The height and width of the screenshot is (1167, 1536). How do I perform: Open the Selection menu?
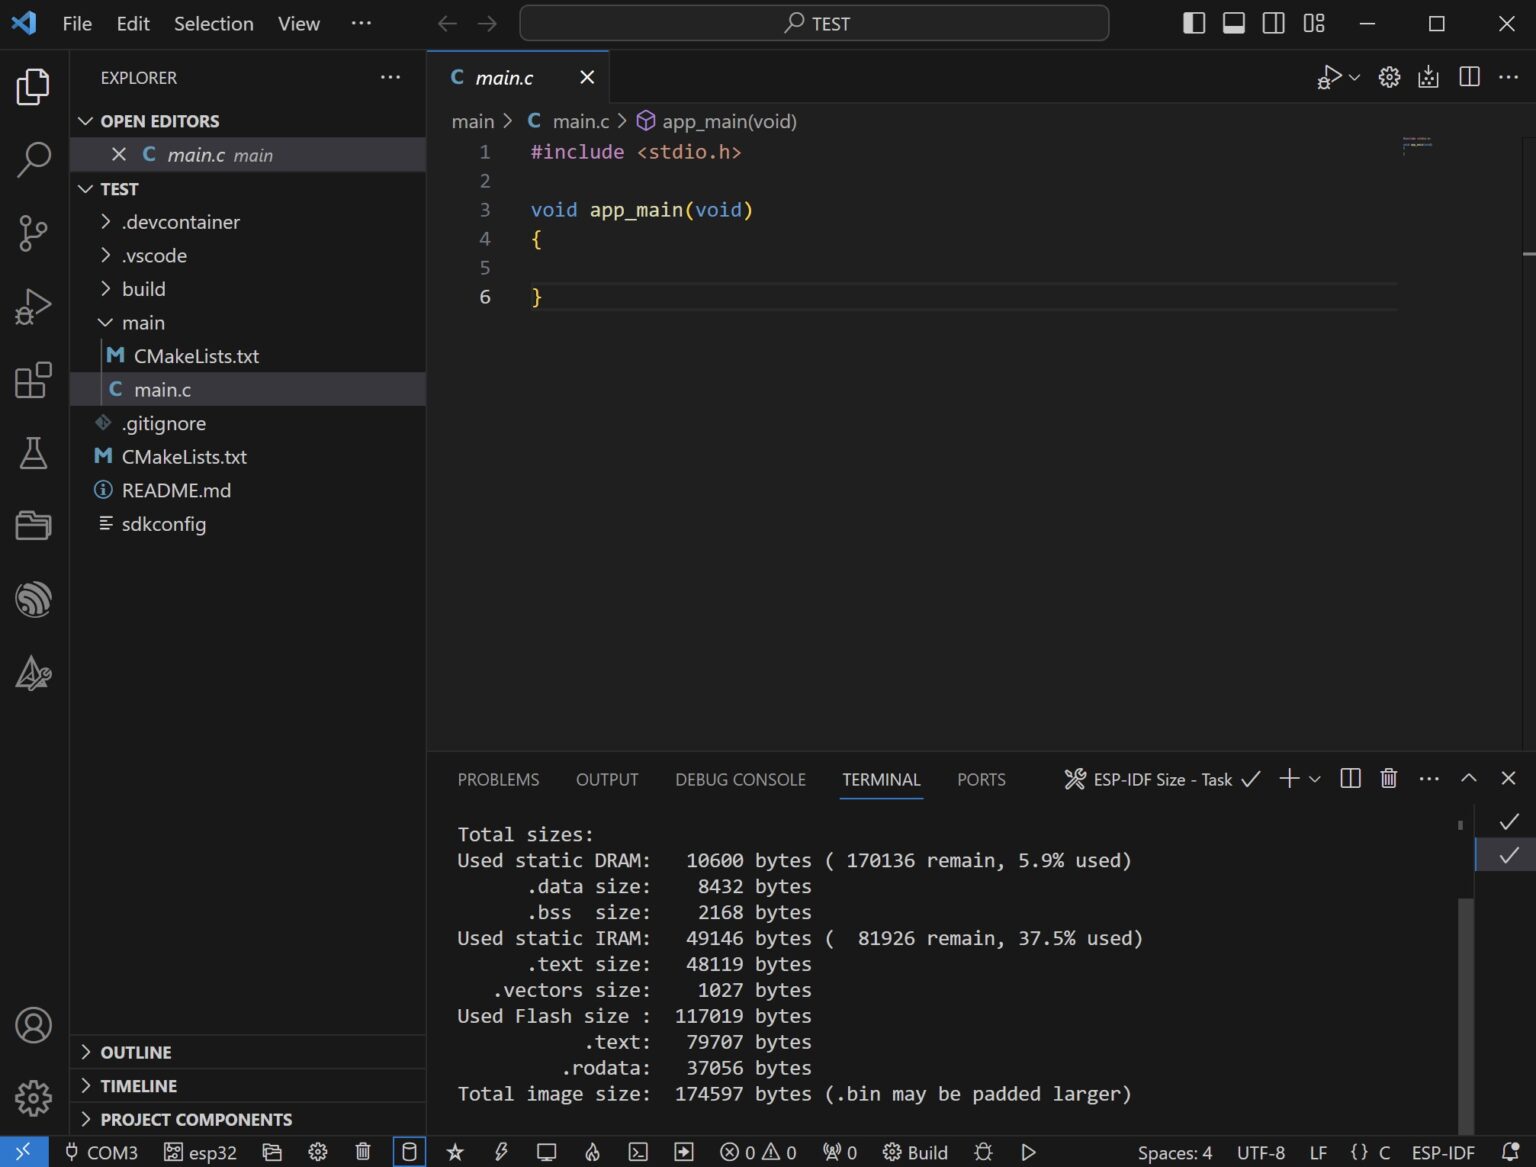[213, 24]
